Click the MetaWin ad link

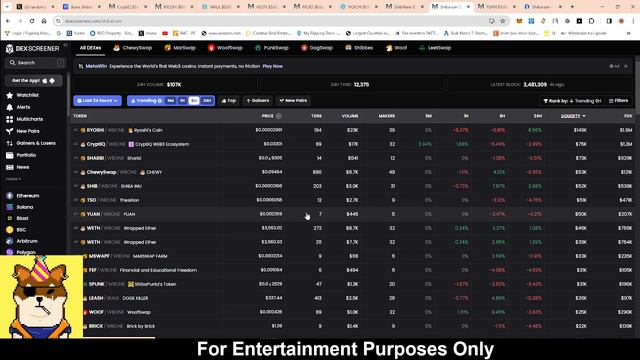[96, 66]
